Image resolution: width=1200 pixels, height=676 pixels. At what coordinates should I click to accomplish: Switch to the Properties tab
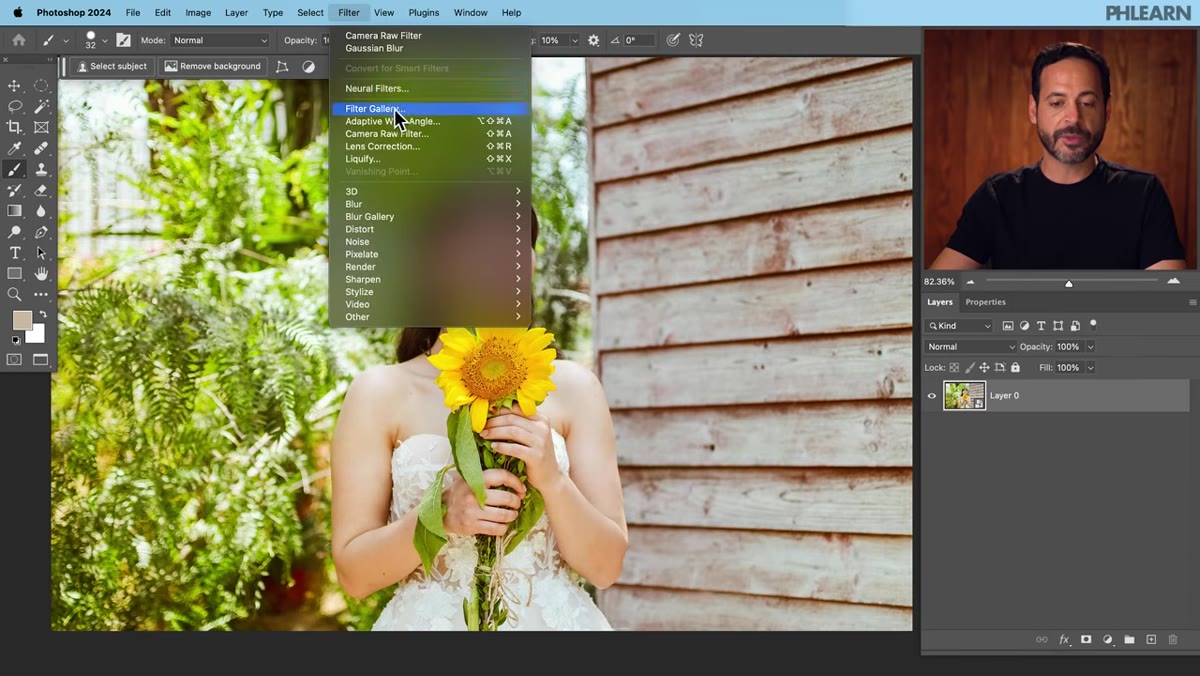[985, 302]
